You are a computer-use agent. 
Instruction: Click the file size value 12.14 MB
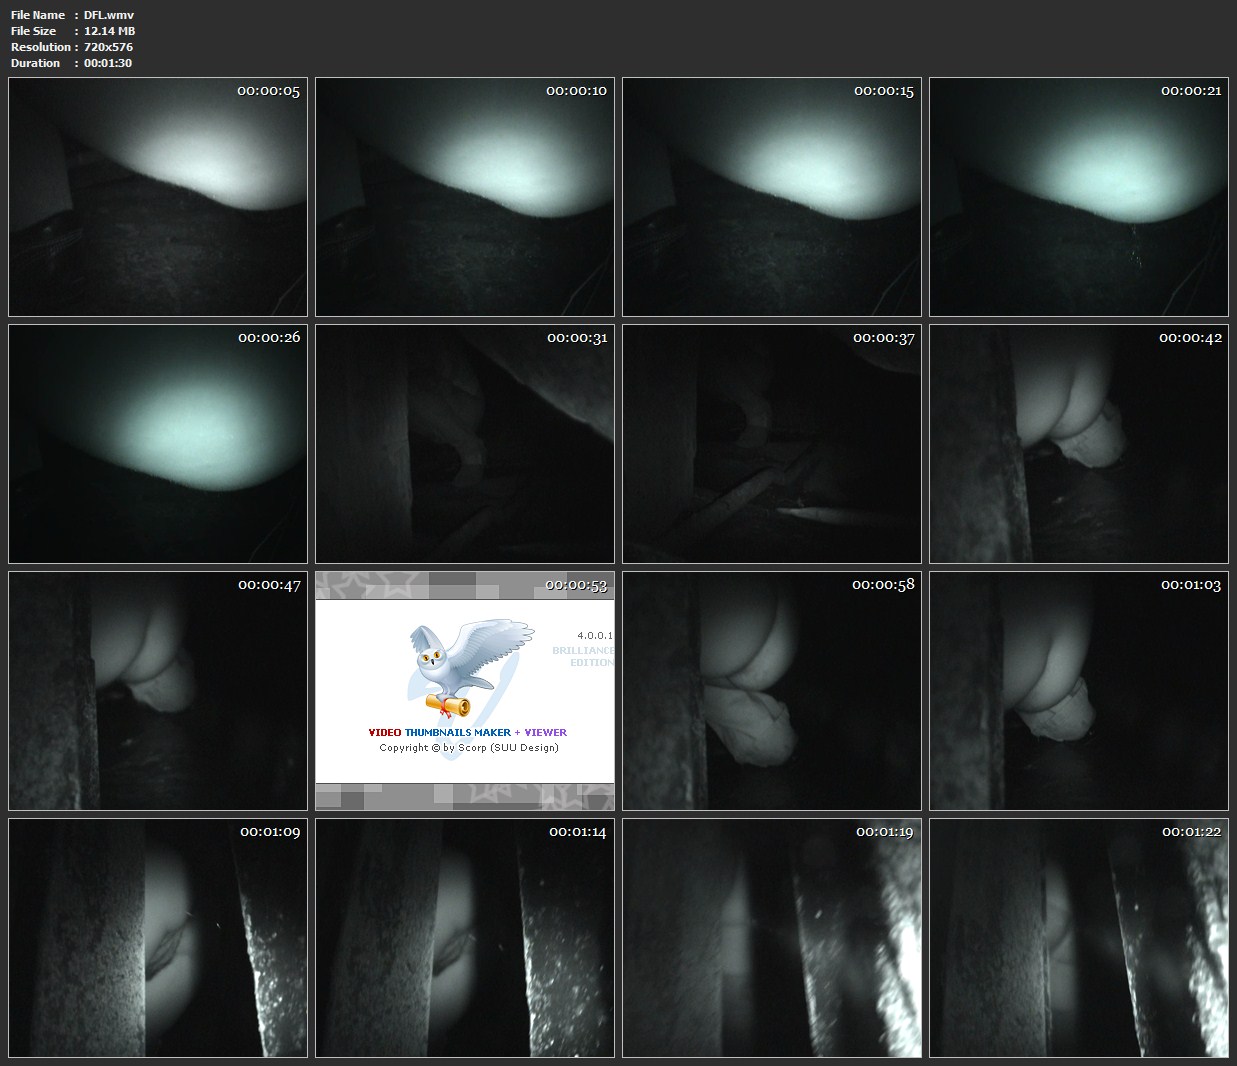pyautogui.click(x=109, y=31)
